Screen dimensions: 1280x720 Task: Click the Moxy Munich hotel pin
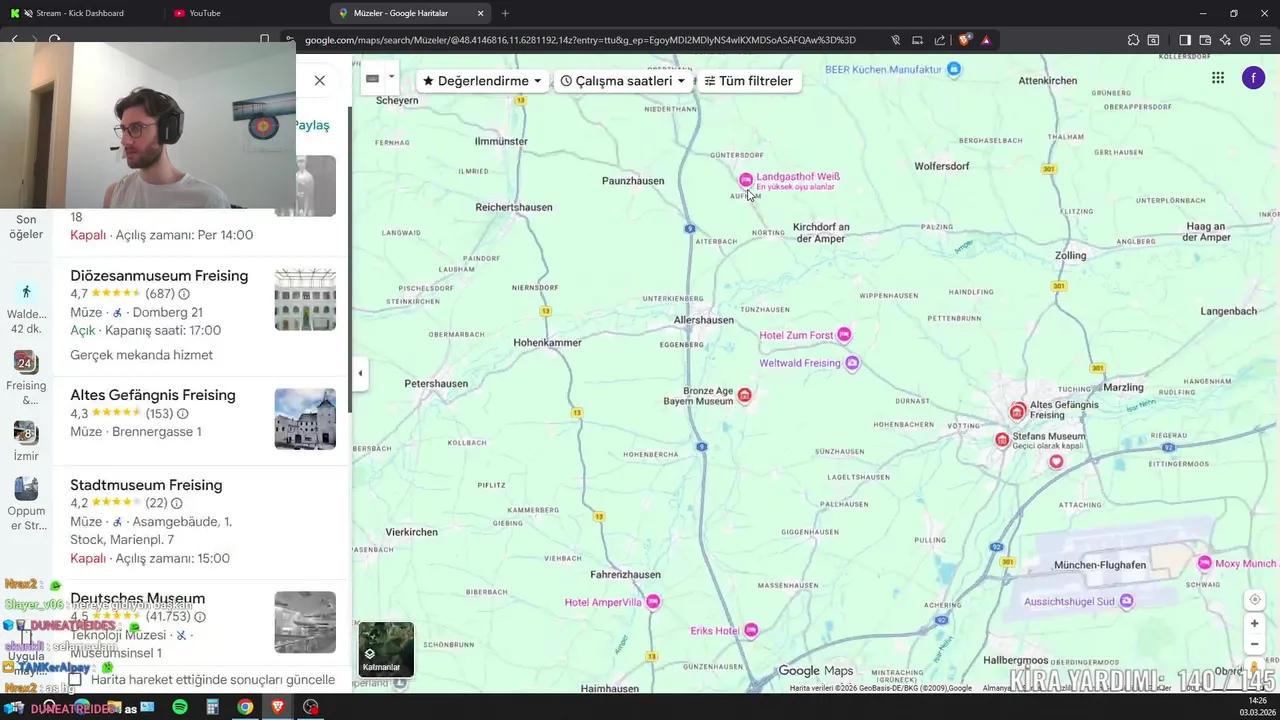click(1205, 563)
